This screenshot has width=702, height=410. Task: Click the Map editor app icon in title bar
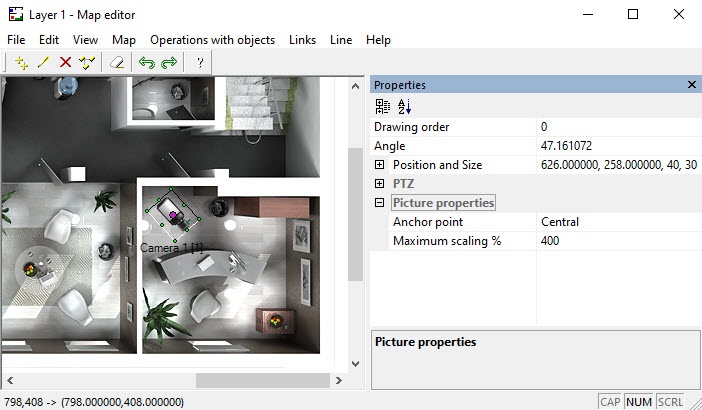[x=16, y=14]
